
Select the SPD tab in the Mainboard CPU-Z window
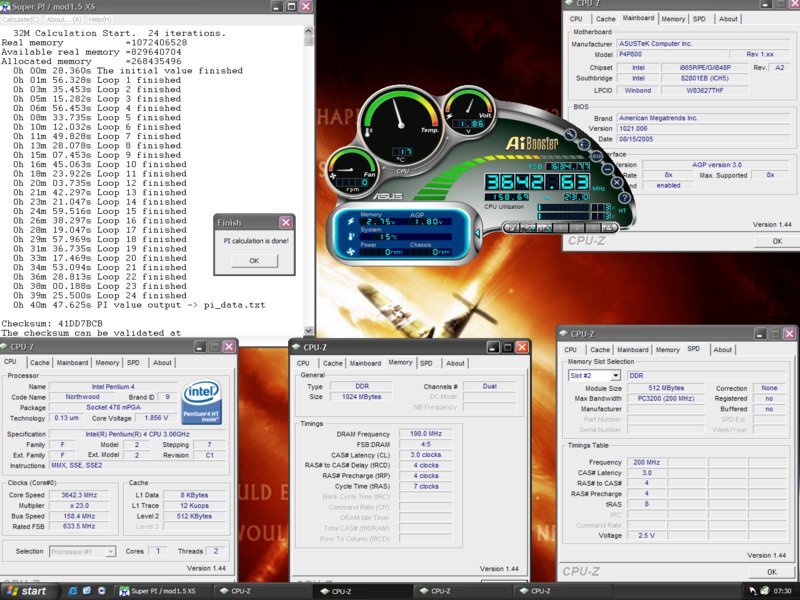(699, 19)
